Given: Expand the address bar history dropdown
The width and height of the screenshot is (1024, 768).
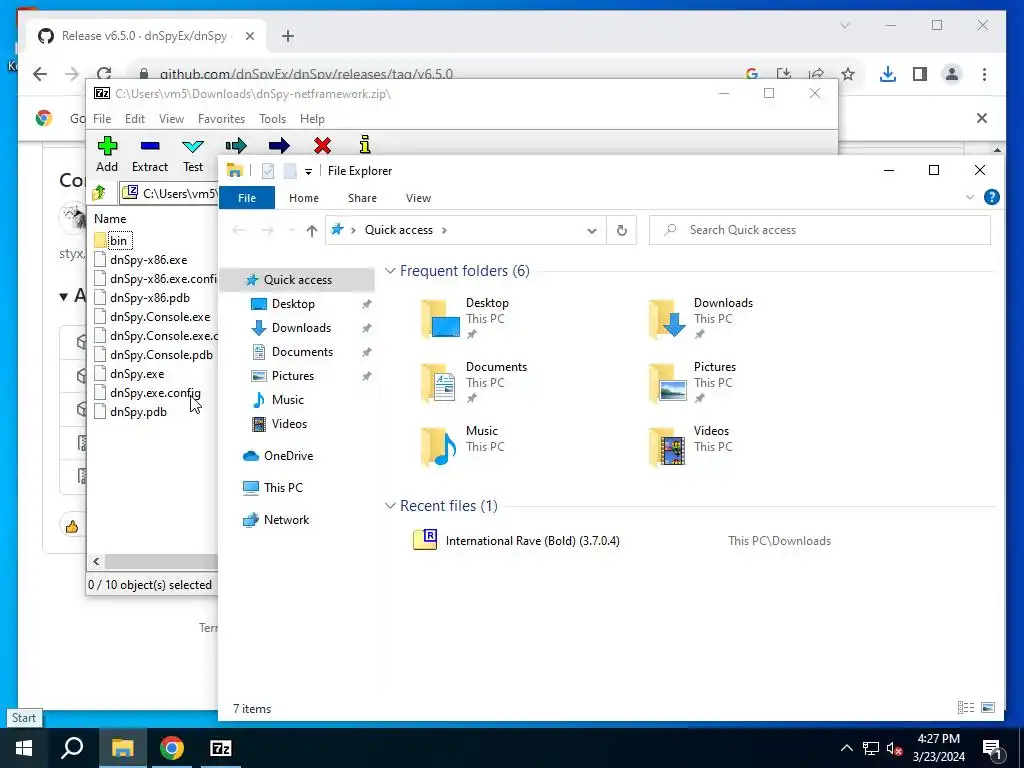Looking at the screenshot, I should point(592,231).
